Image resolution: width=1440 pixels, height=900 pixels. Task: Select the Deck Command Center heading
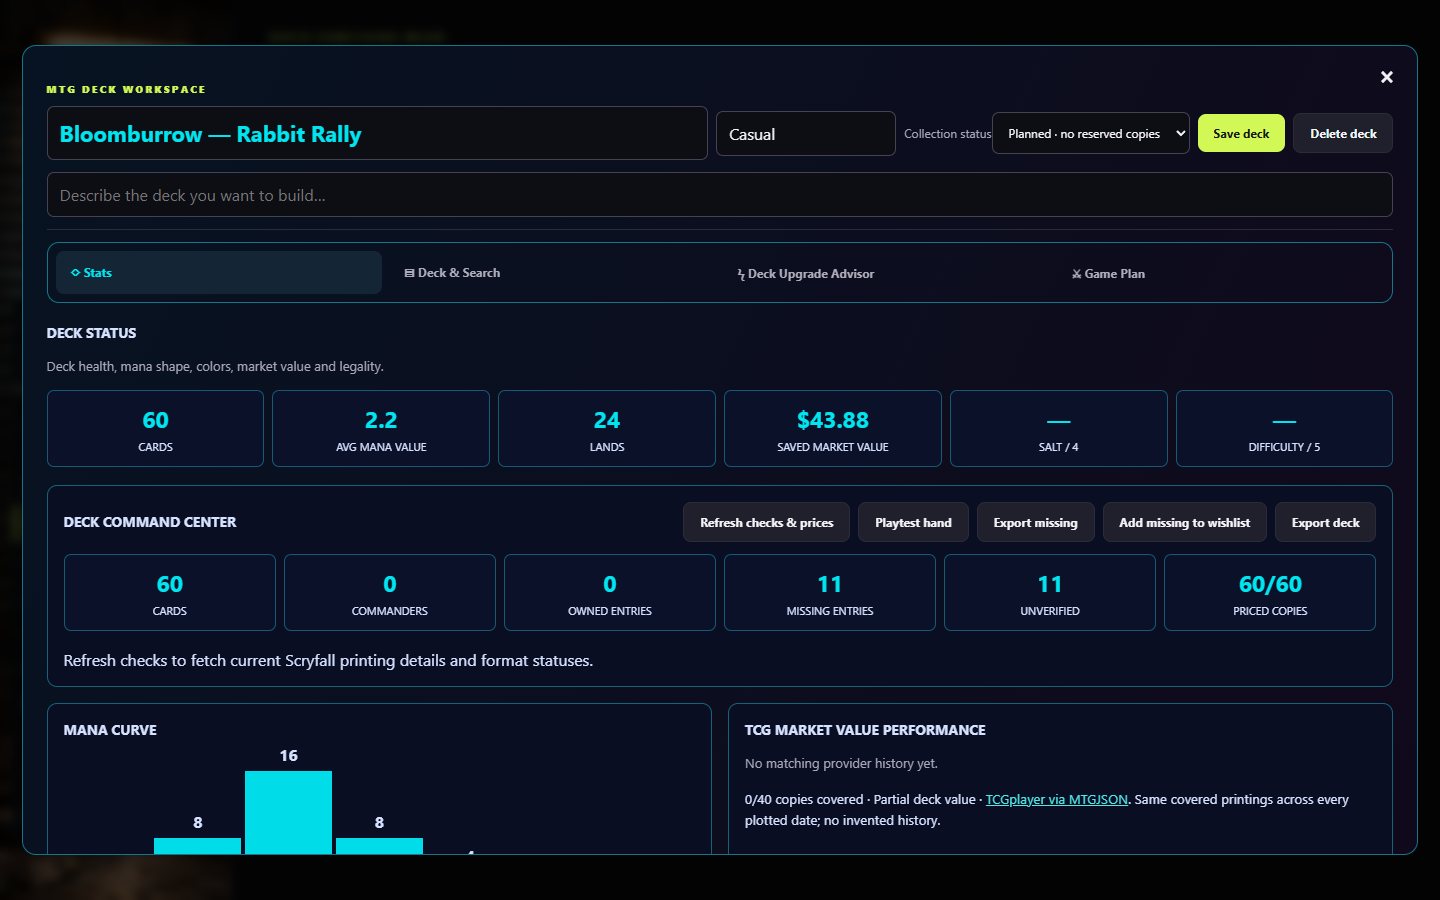pos(150,522)
